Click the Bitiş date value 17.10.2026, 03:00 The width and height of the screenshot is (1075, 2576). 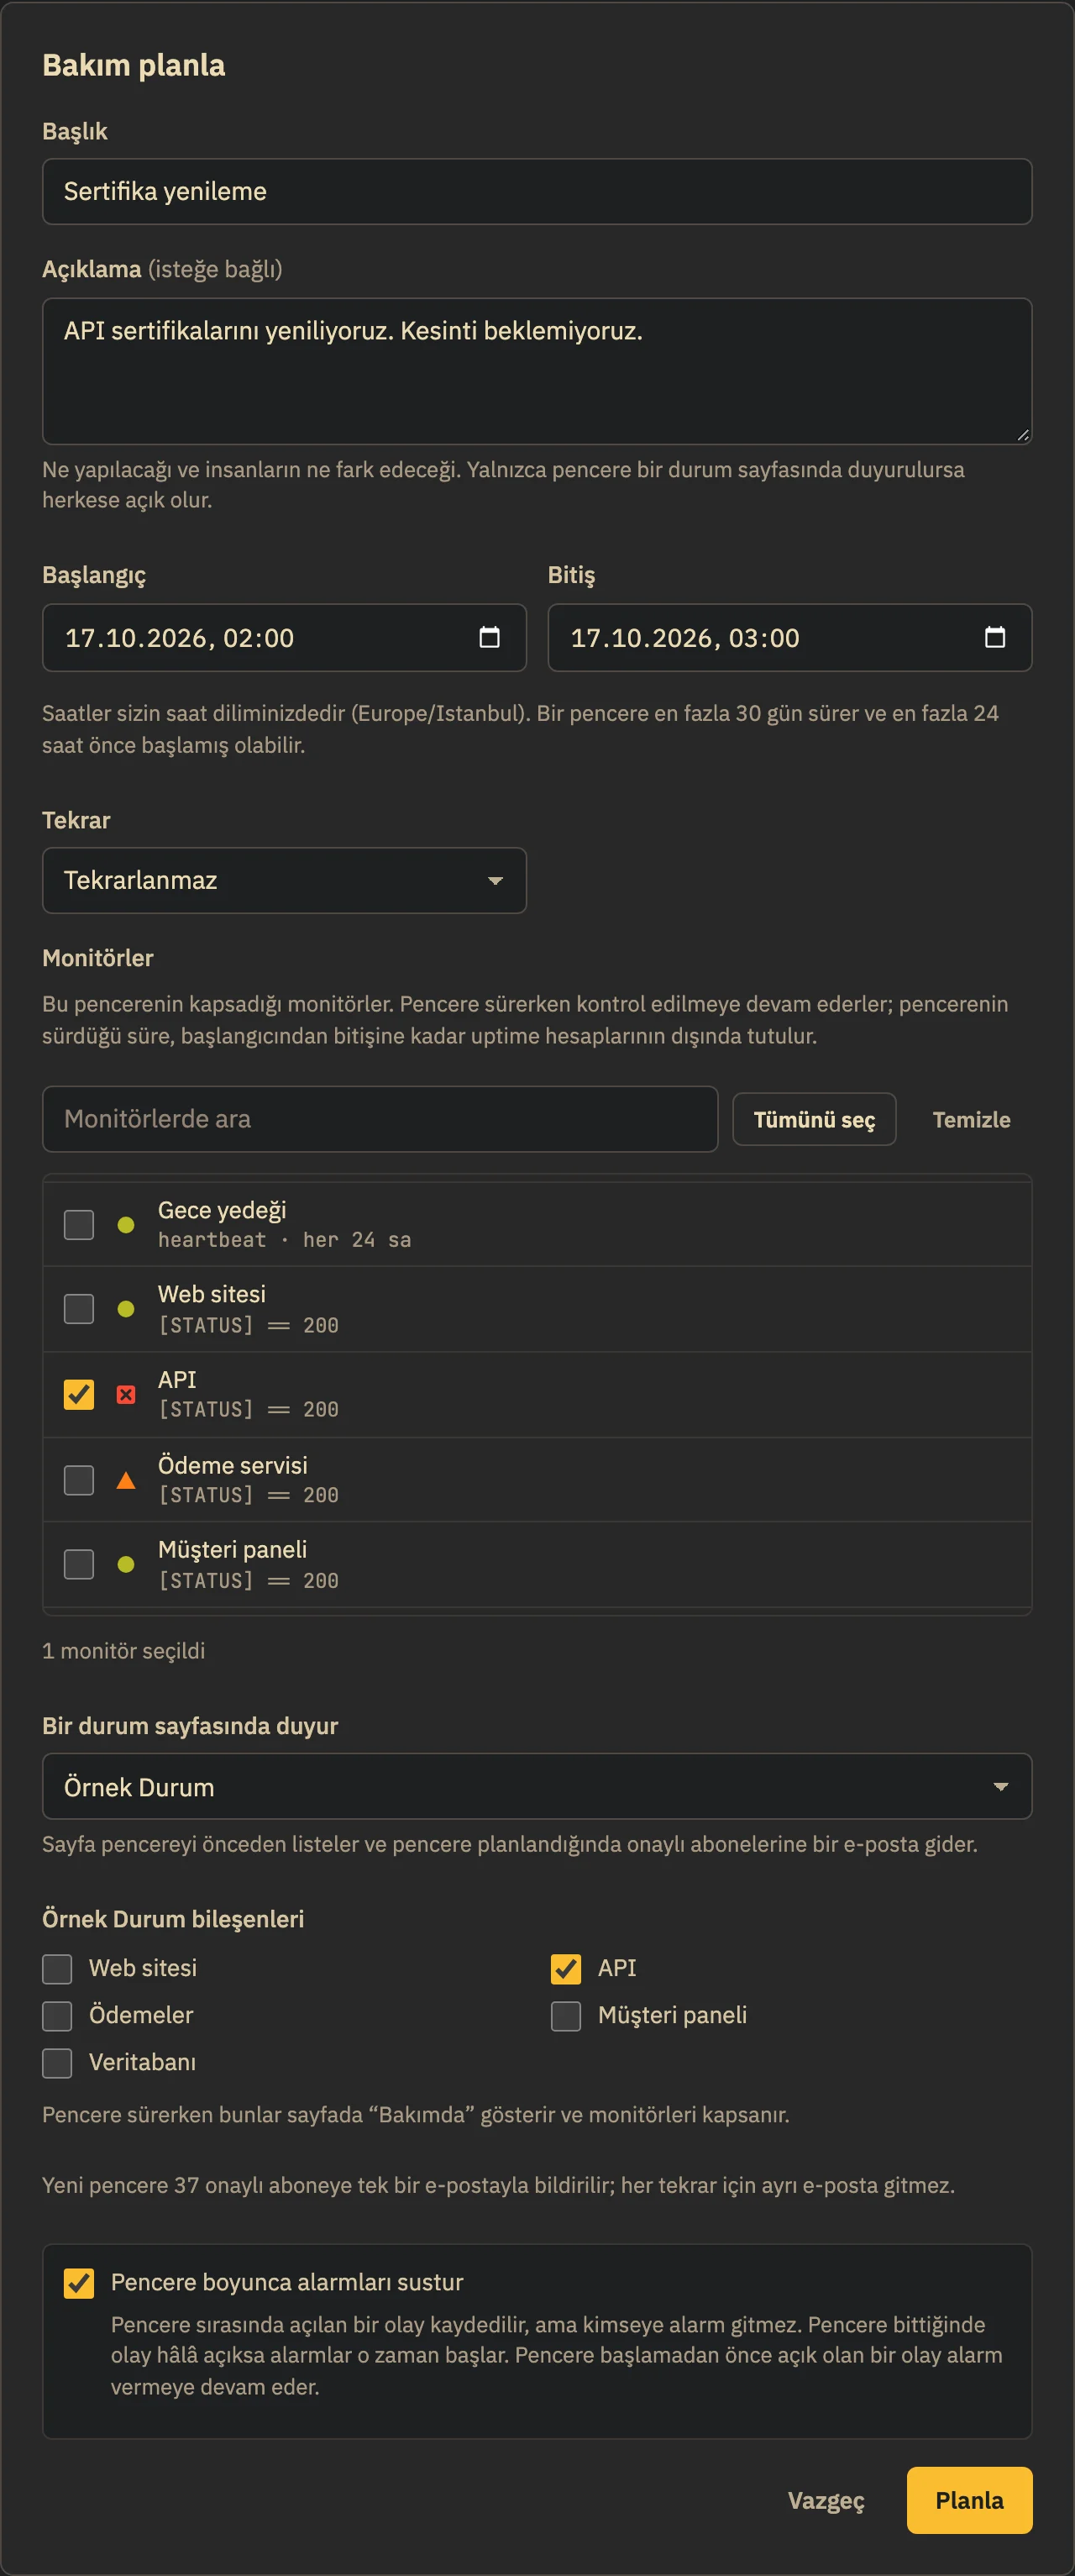click(x=685, y=638)
